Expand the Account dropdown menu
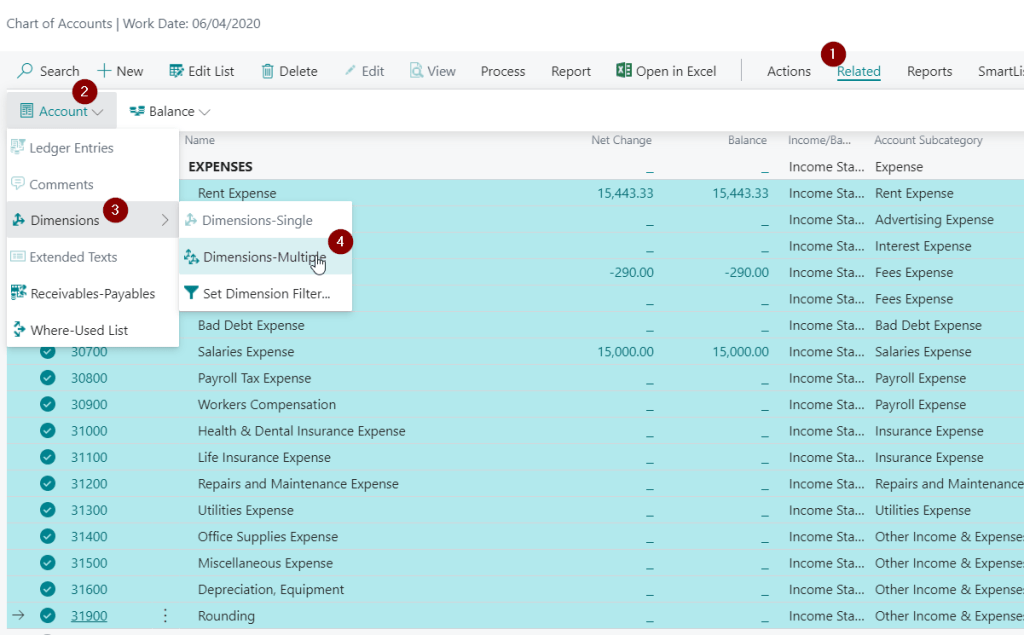The height and width of the screenshot is (635, 1024). coord(62,111)
